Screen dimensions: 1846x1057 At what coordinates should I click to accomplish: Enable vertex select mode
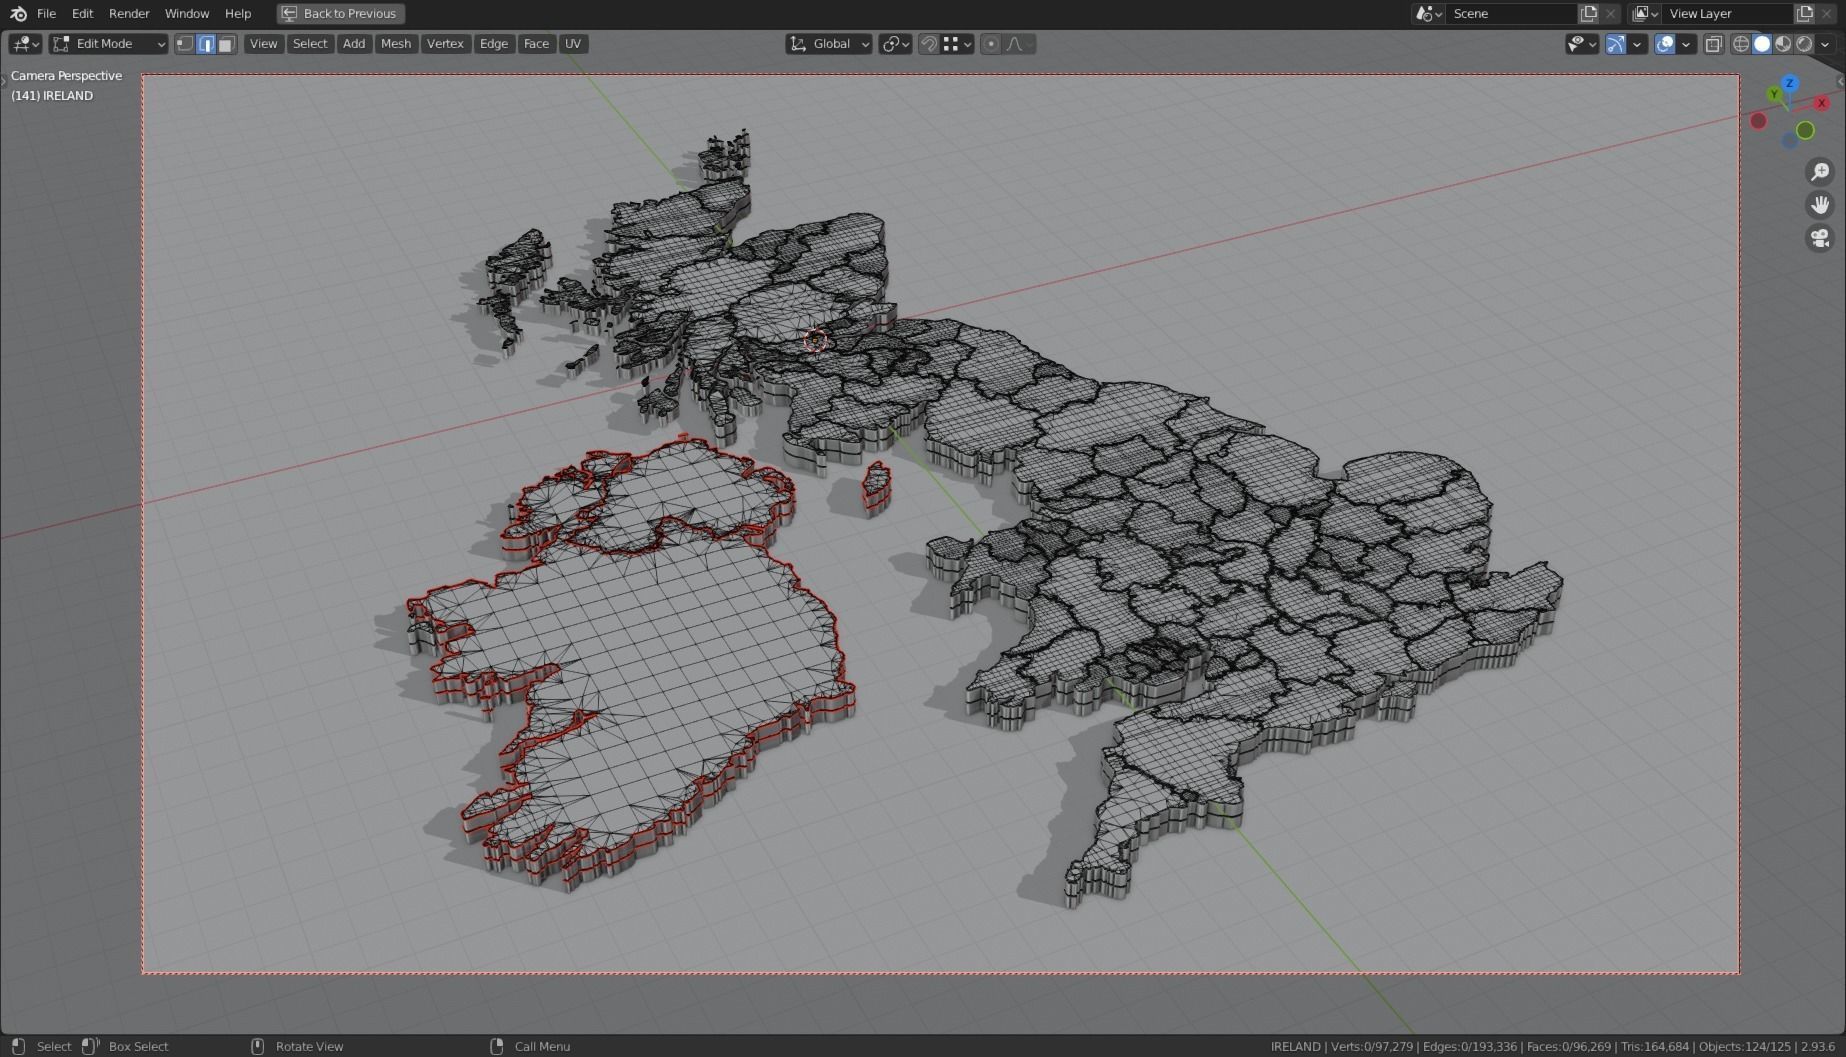pos(185,43)
